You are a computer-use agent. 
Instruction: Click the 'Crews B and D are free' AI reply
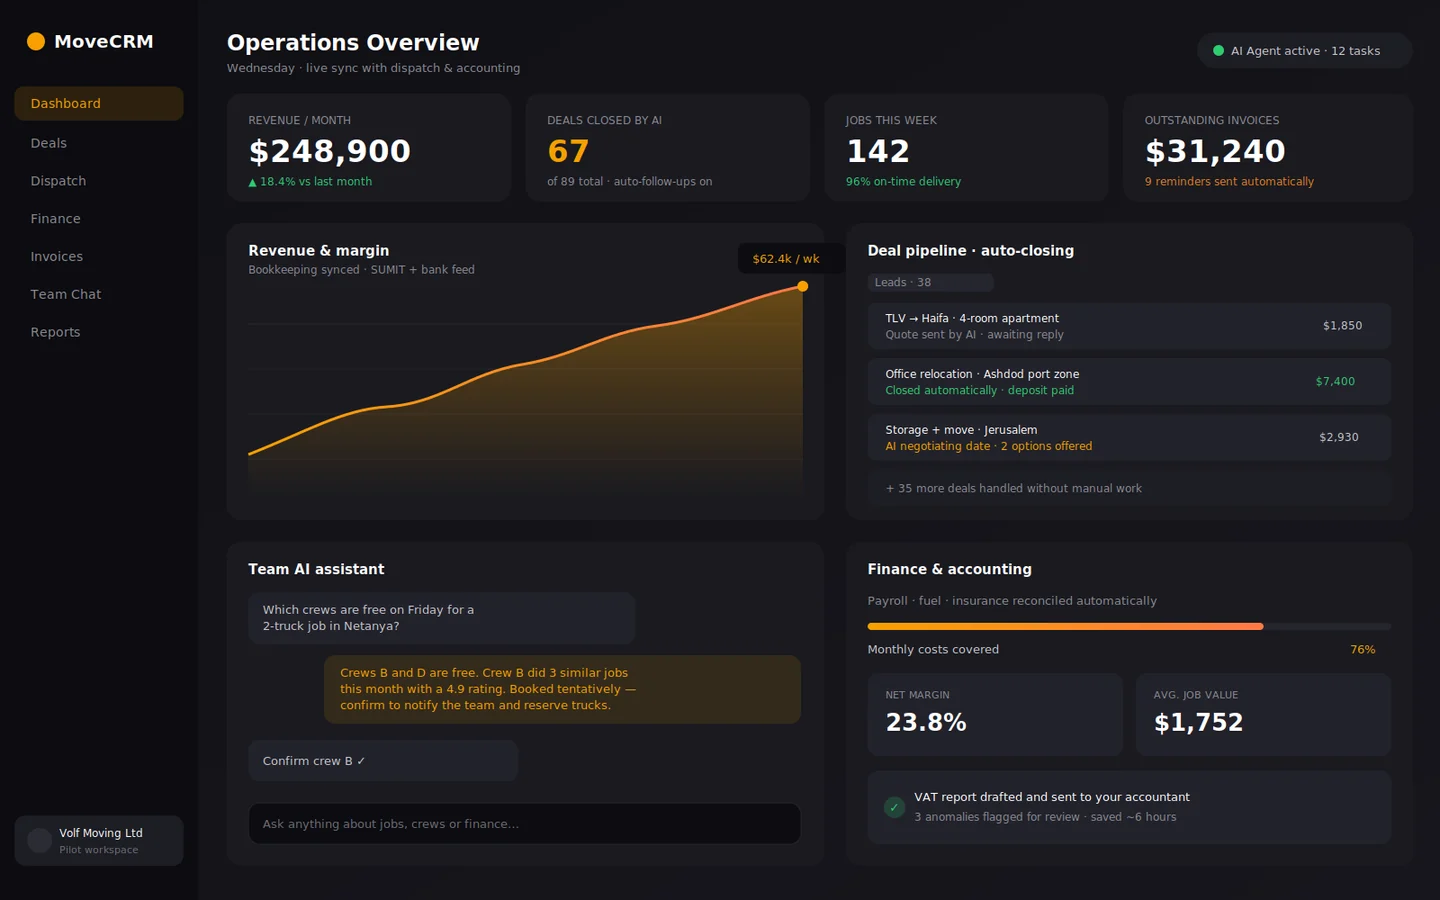click(x=562, y=689)
